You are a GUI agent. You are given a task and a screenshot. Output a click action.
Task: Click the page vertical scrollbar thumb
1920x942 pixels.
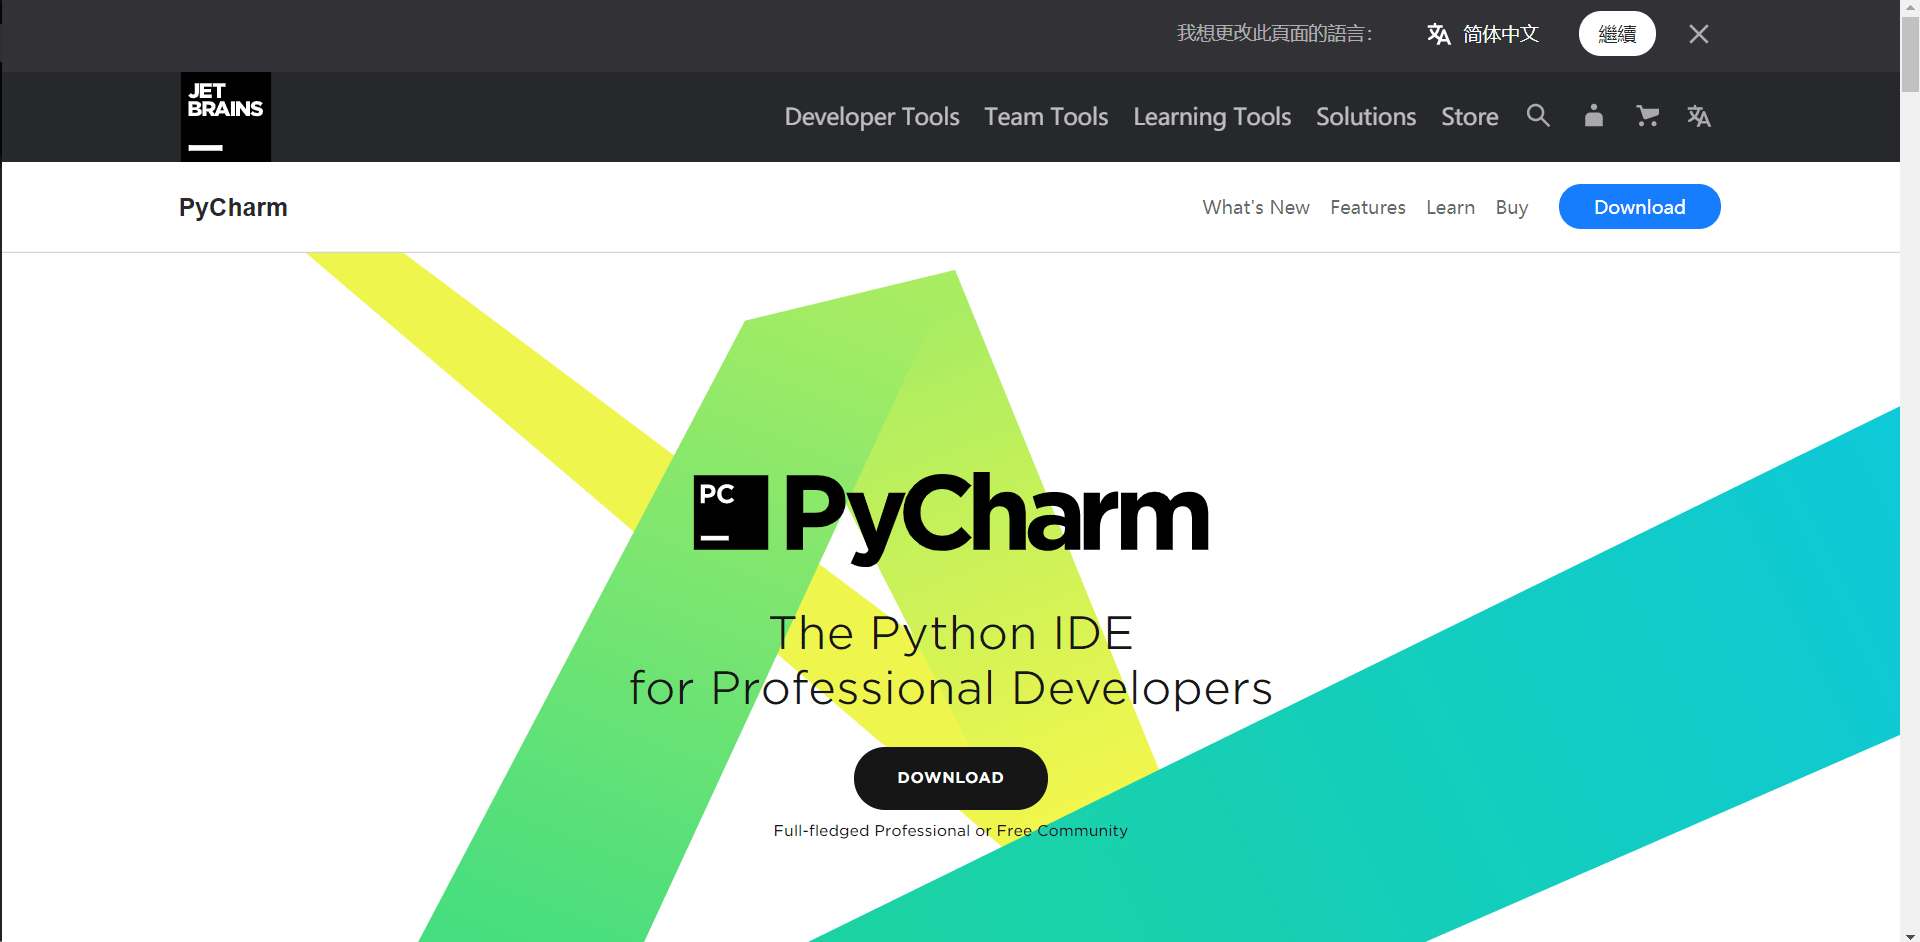coord(1910,55)
